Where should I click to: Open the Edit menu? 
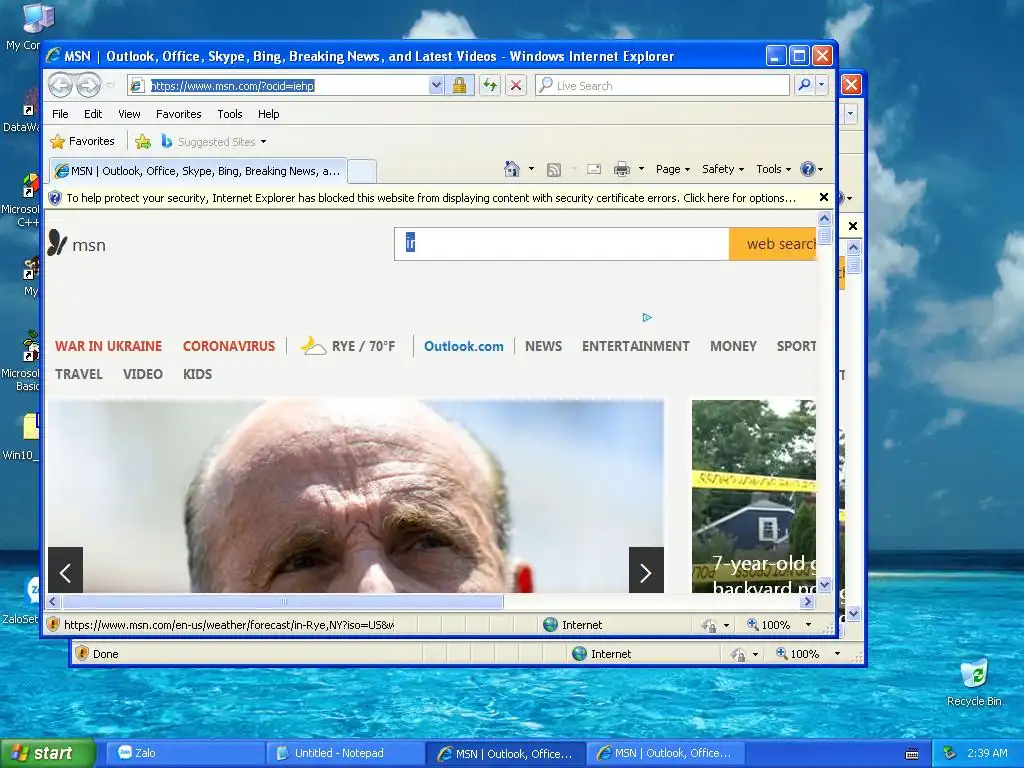point(93,114)
